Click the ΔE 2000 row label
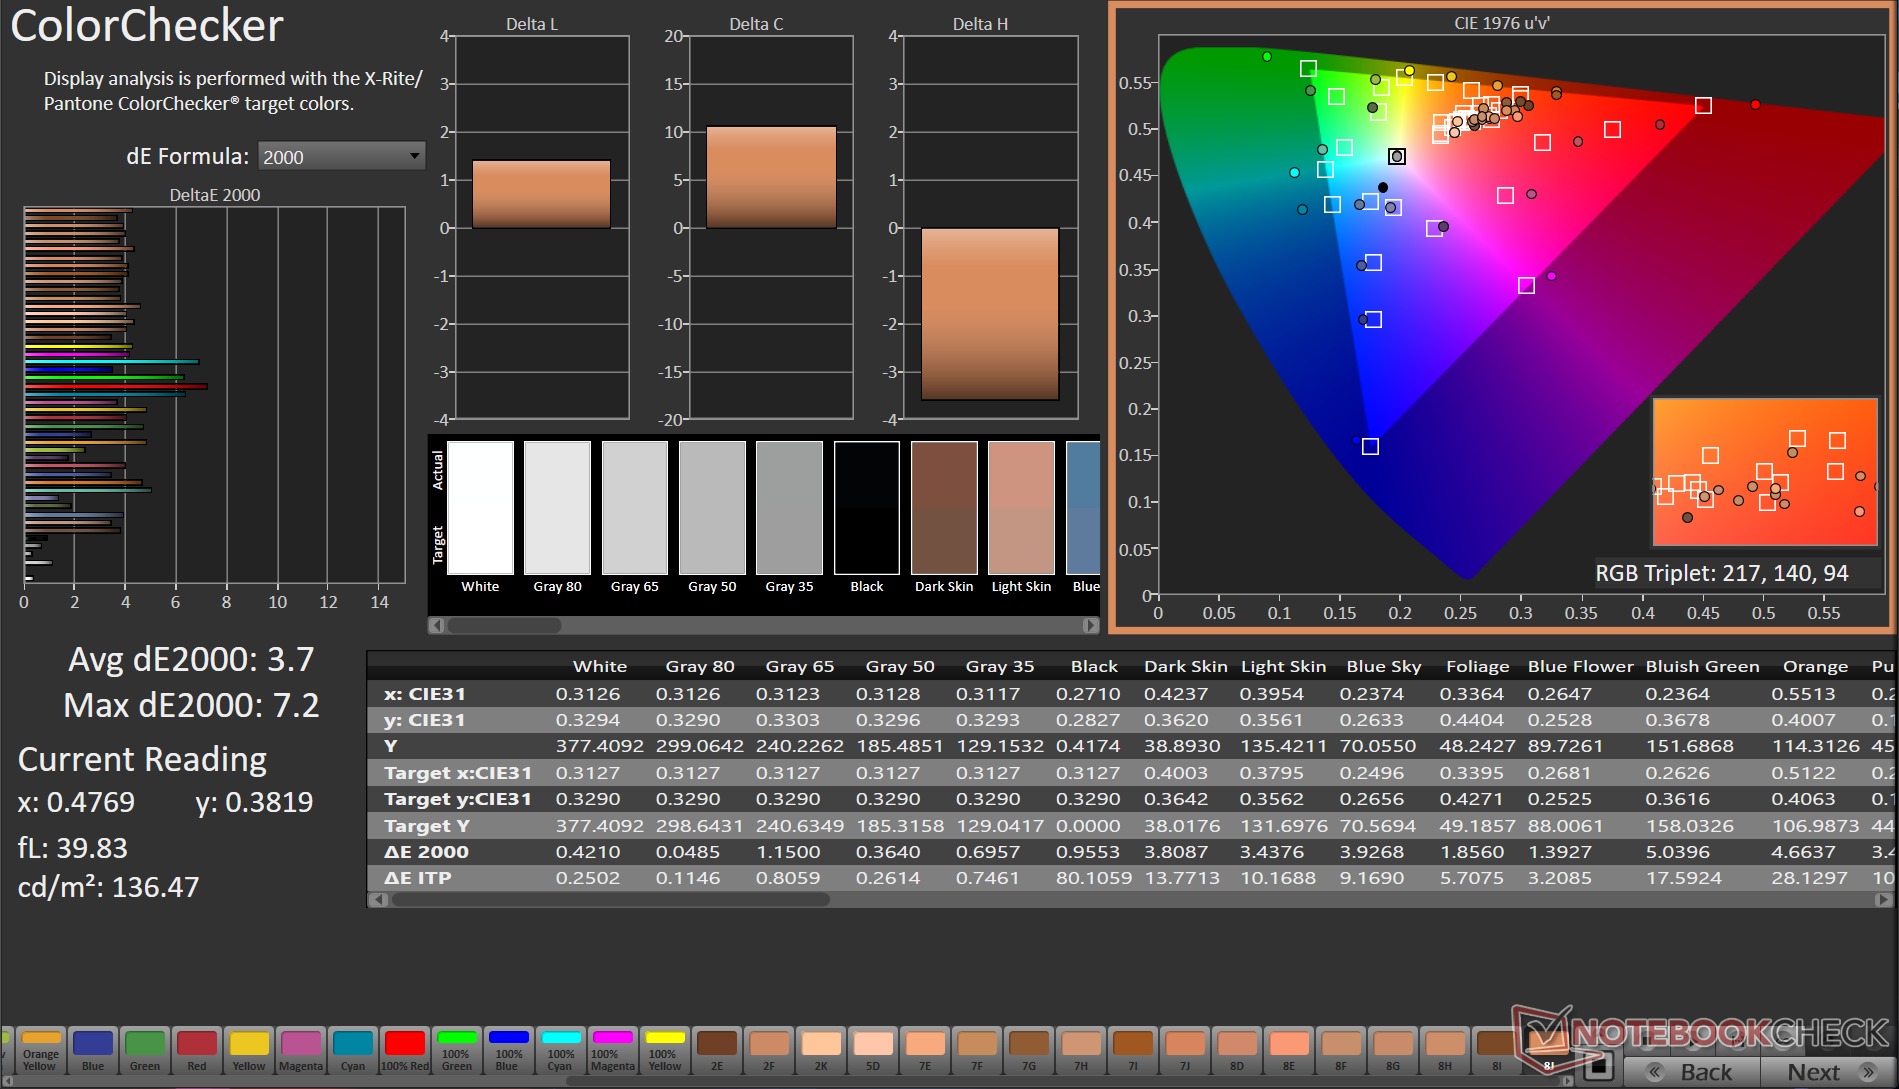 coord(426,852)
